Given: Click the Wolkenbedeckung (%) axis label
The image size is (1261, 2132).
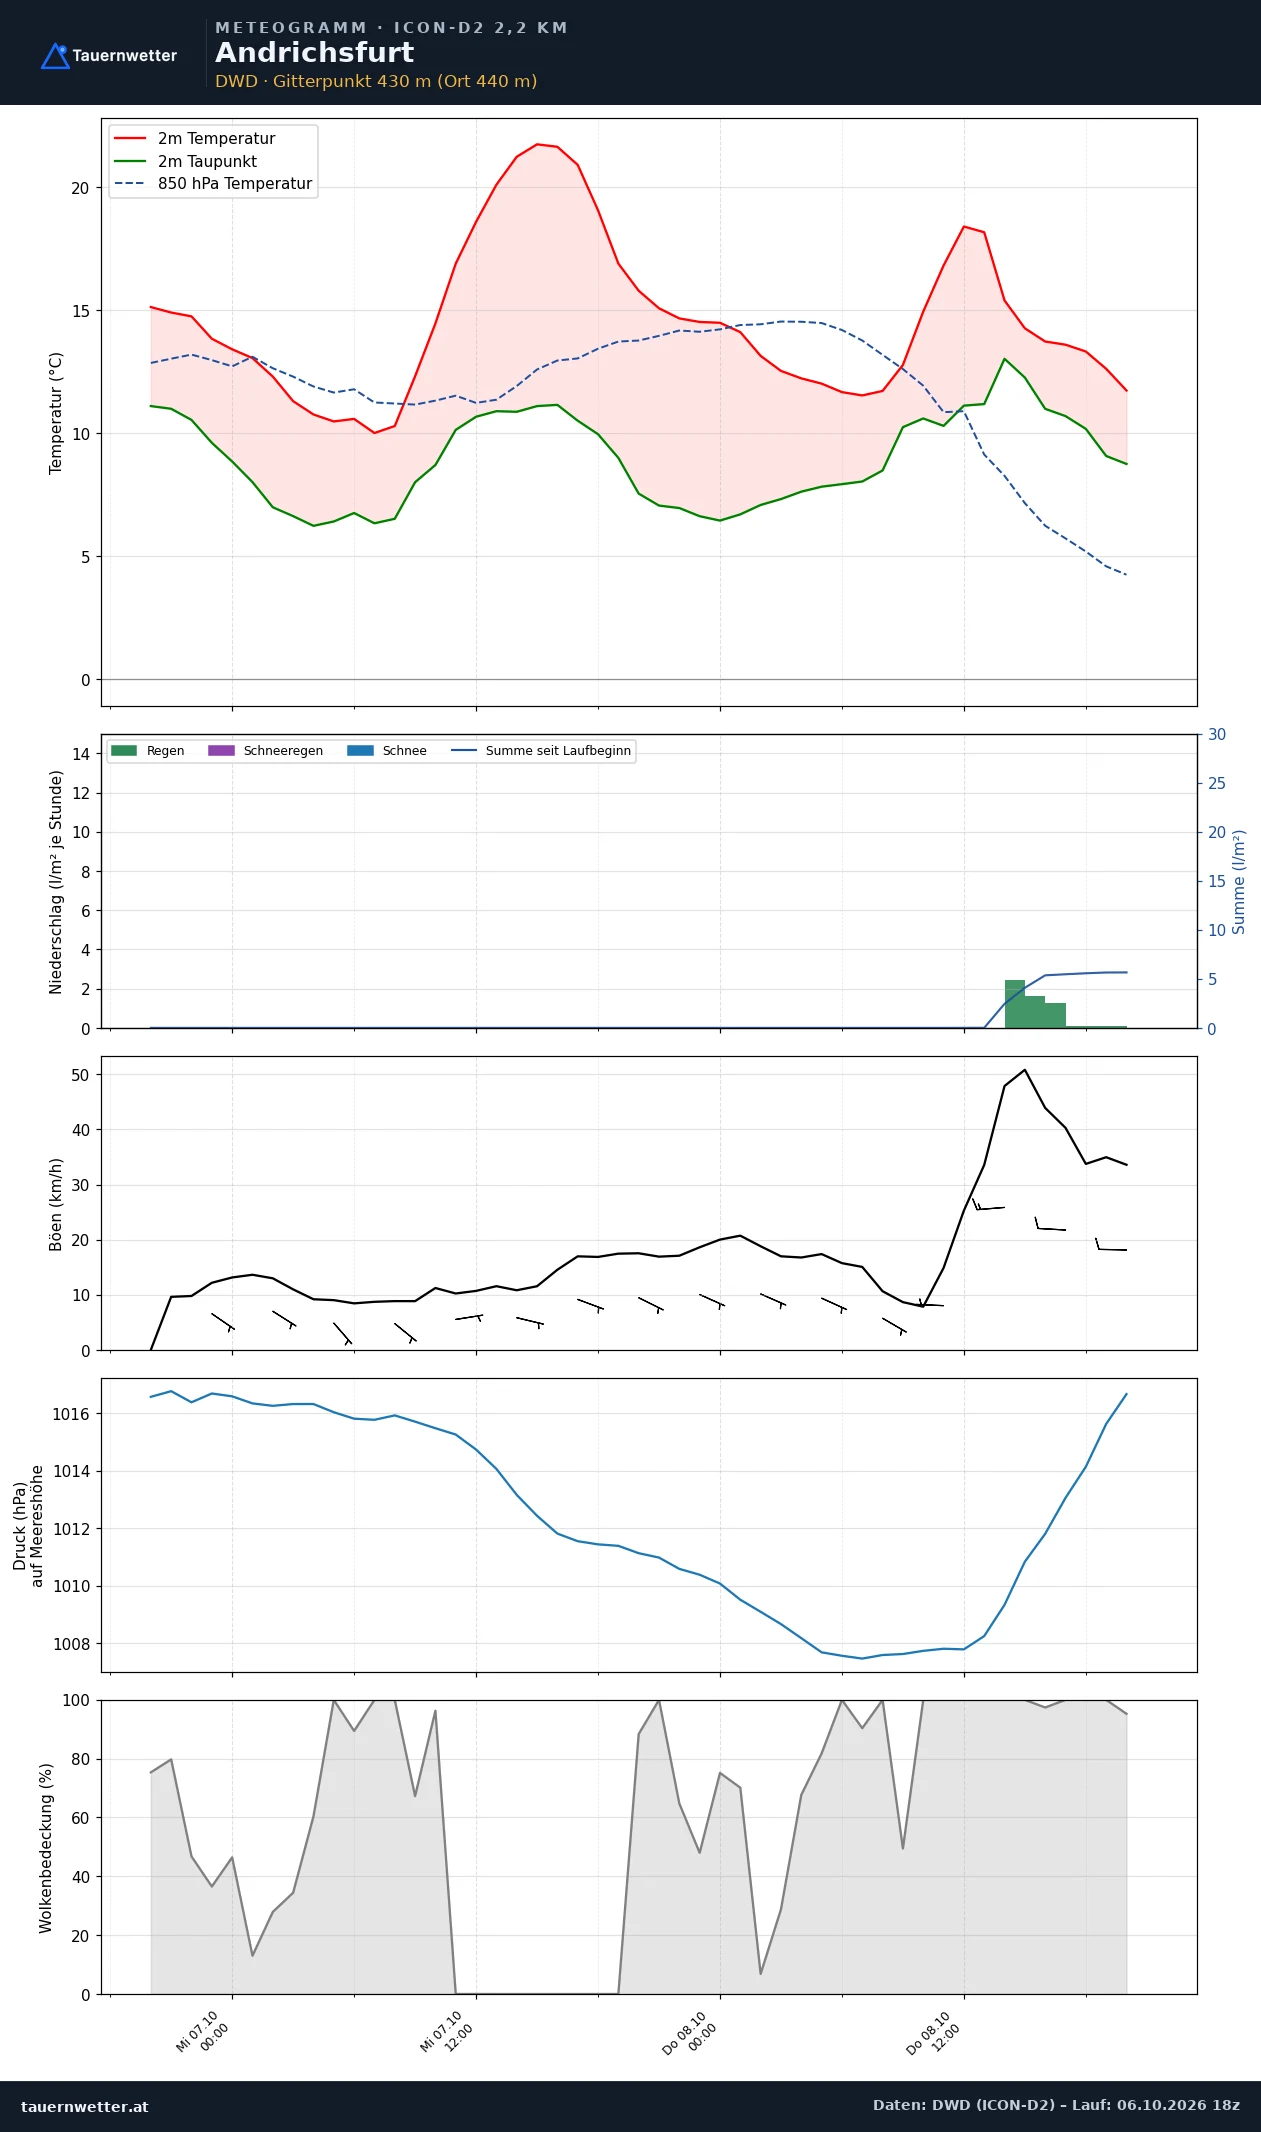Looking at the screenshot, I should [46, 1848].
